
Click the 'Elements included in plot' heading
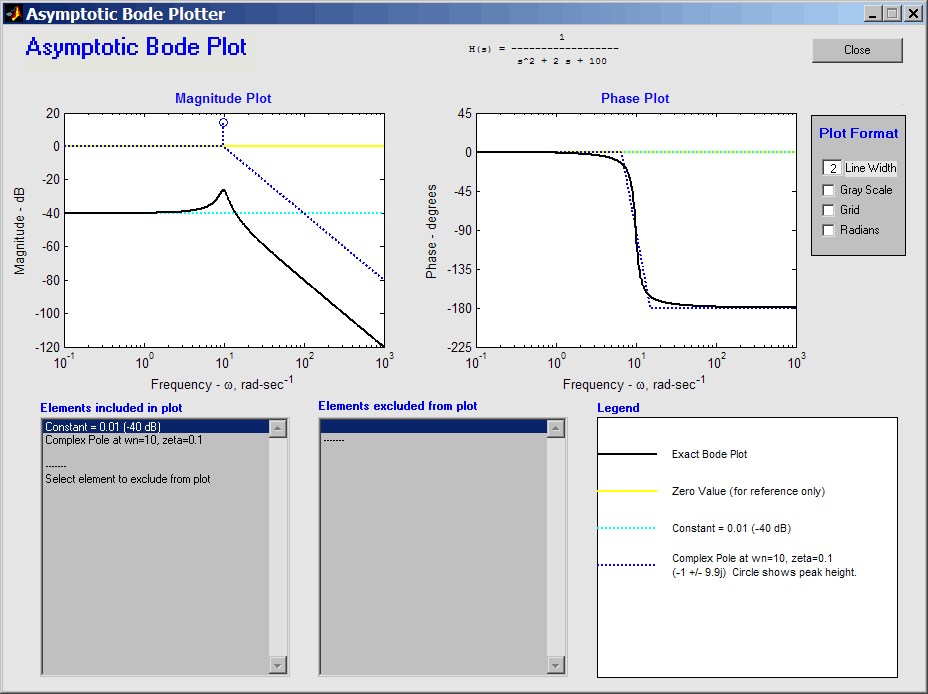click(x=111, y=408)
